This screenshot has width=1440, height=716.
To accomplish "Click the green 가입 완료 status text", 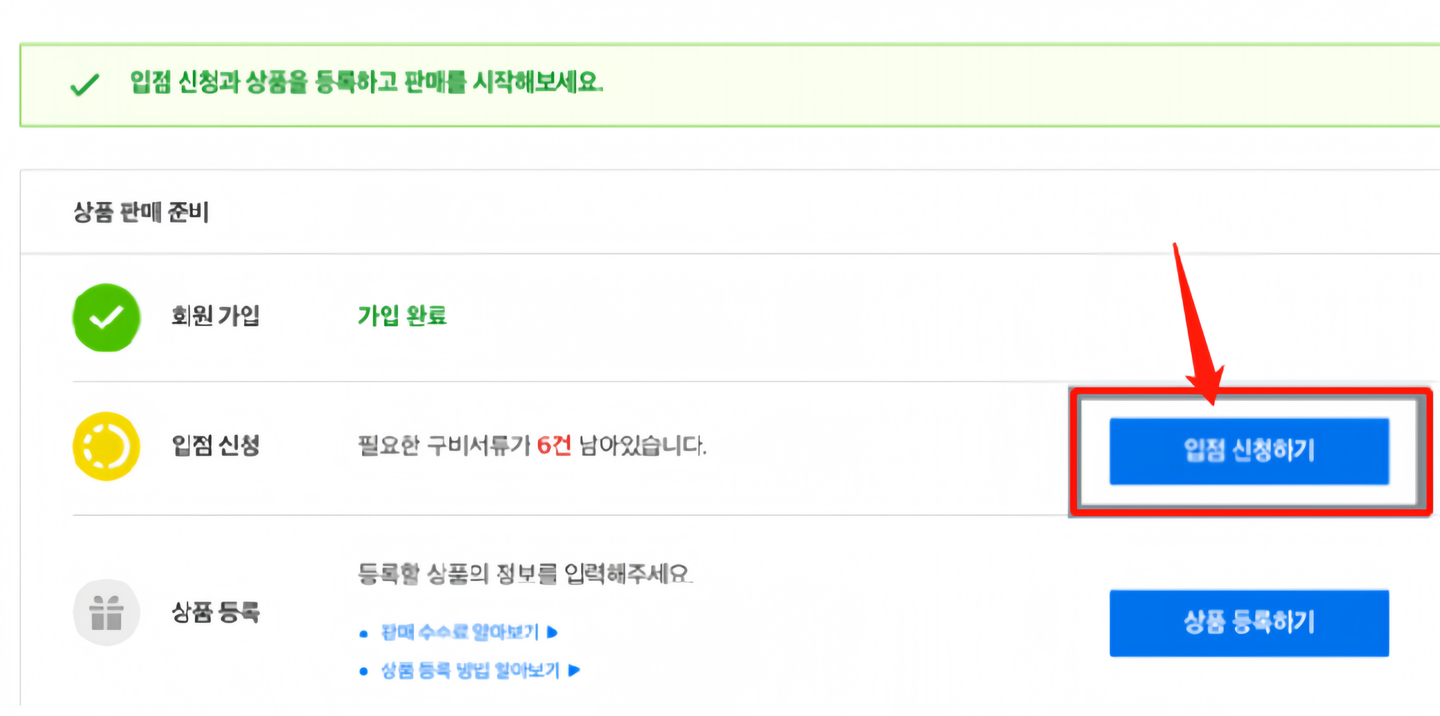I will [x=402, y=317].
